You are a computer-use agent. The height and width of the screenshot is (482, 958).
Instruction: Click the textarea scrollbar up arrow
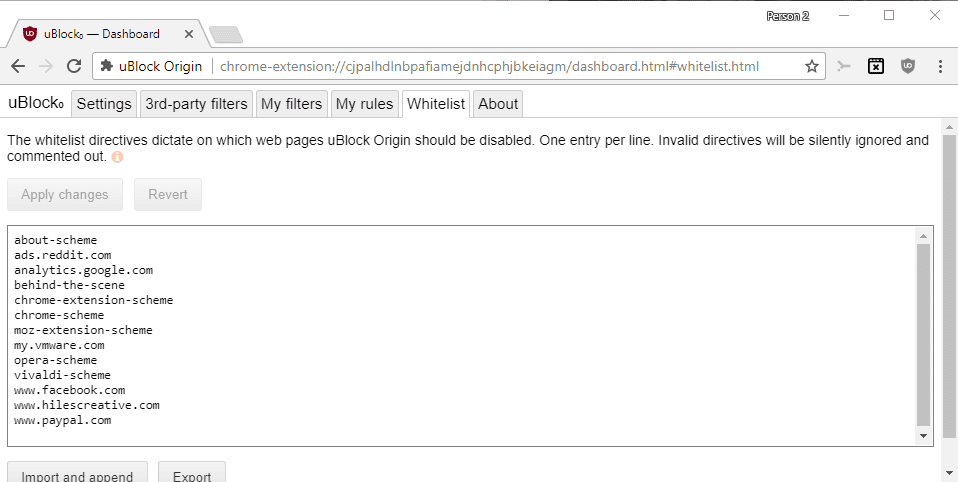pos(923,236)
